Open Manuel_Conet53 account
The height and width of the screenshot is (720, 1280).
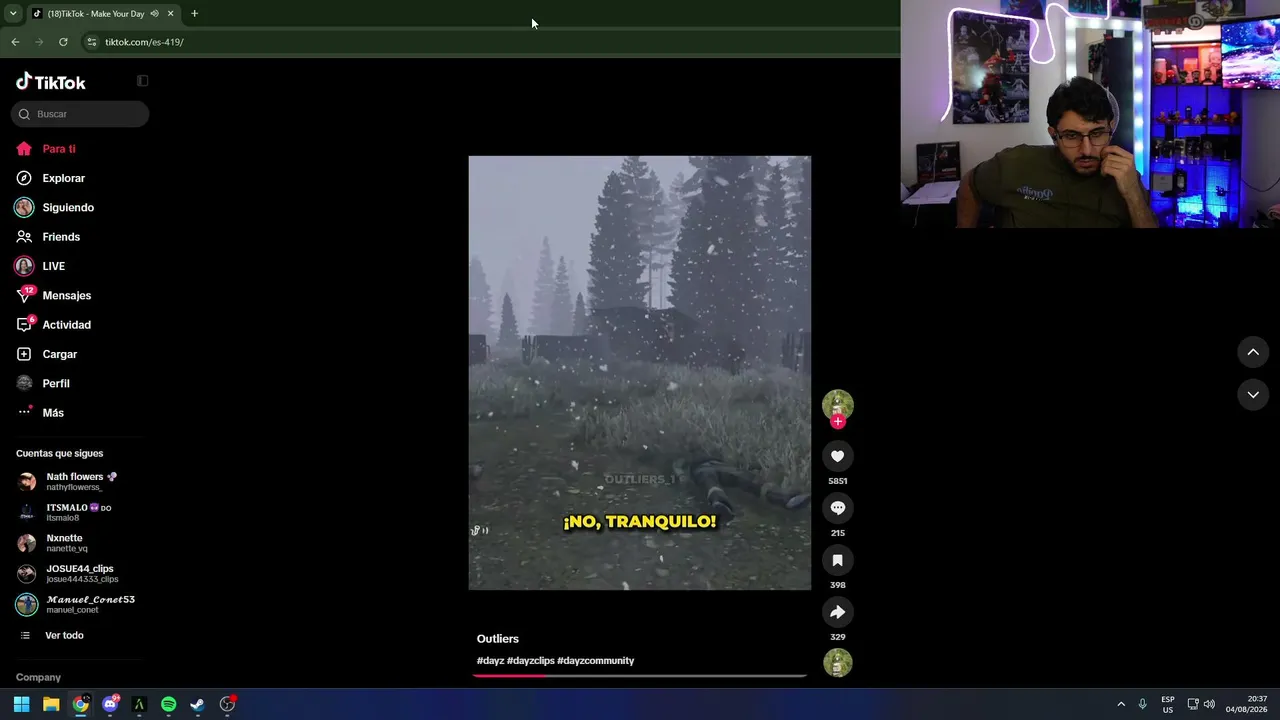pyautogui.click(x=76, y=604)
